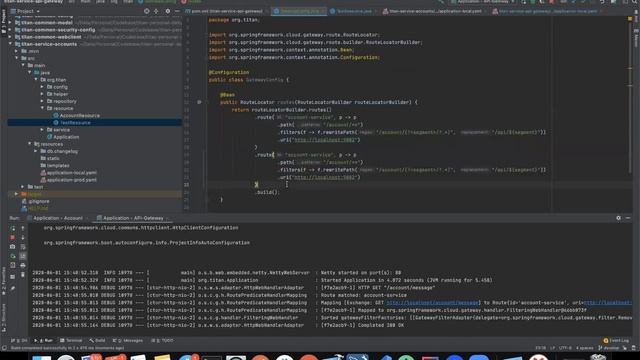The height and width of the screenshot is (360, 640).
Task: Expand the config package
Action: pyautogui.click(x=42, y=87)
